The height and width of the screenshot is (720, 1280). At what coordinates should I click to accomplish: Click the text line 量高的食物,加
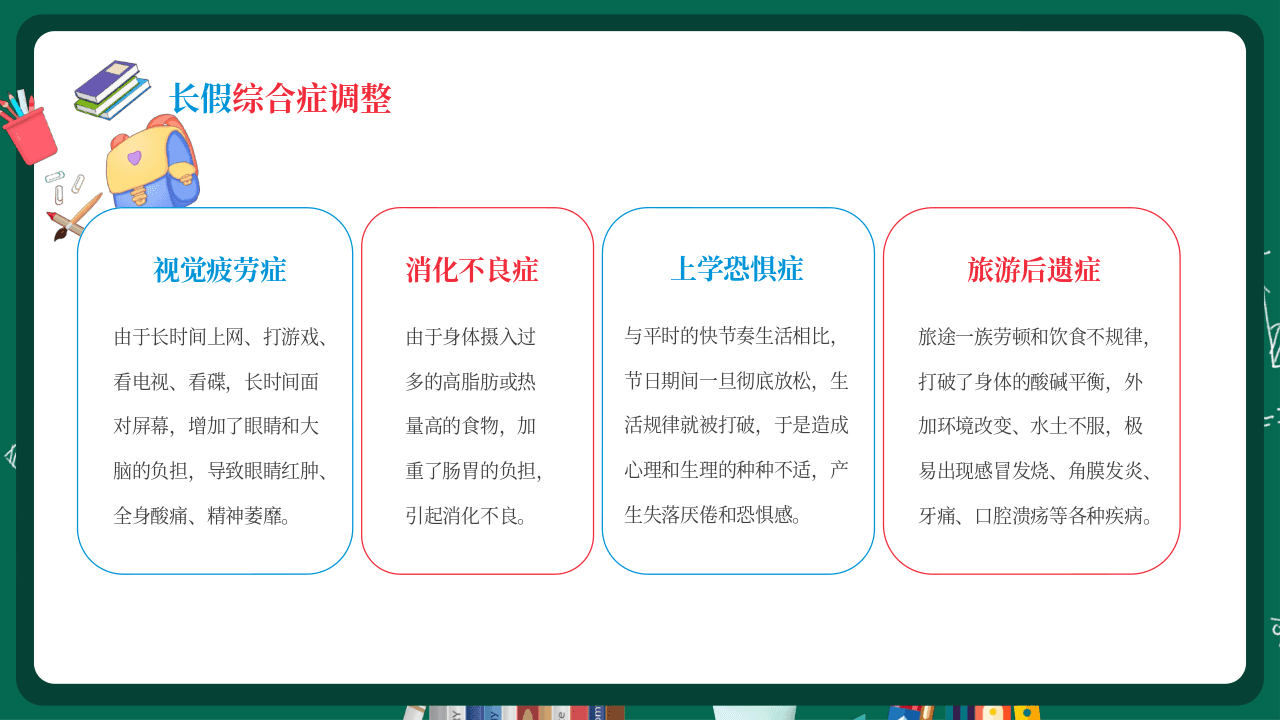(x=471, y=427)
